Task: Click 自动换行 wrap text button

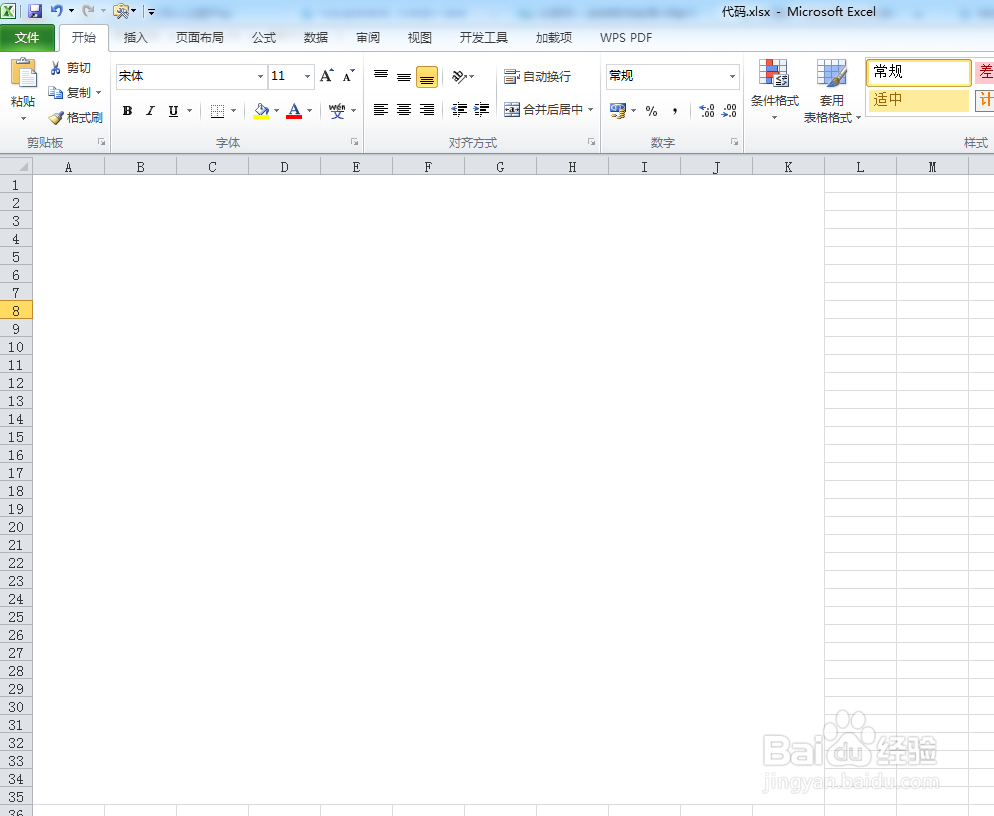Action: tap(538, 77)
